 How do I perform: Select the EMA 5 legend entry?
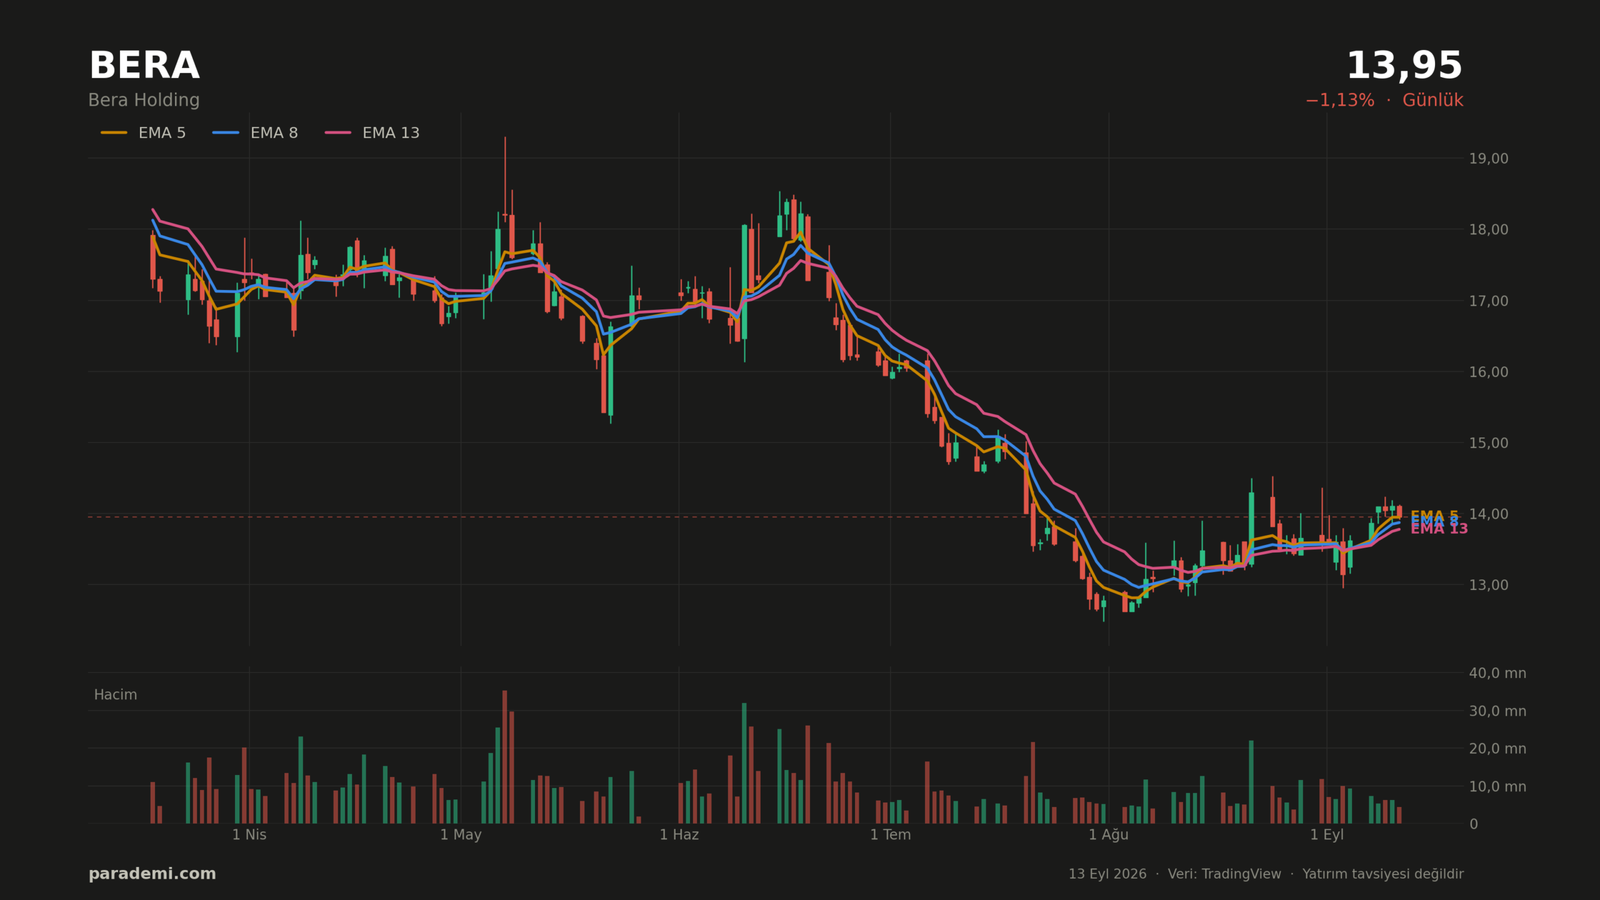click(x=143, y=133)
